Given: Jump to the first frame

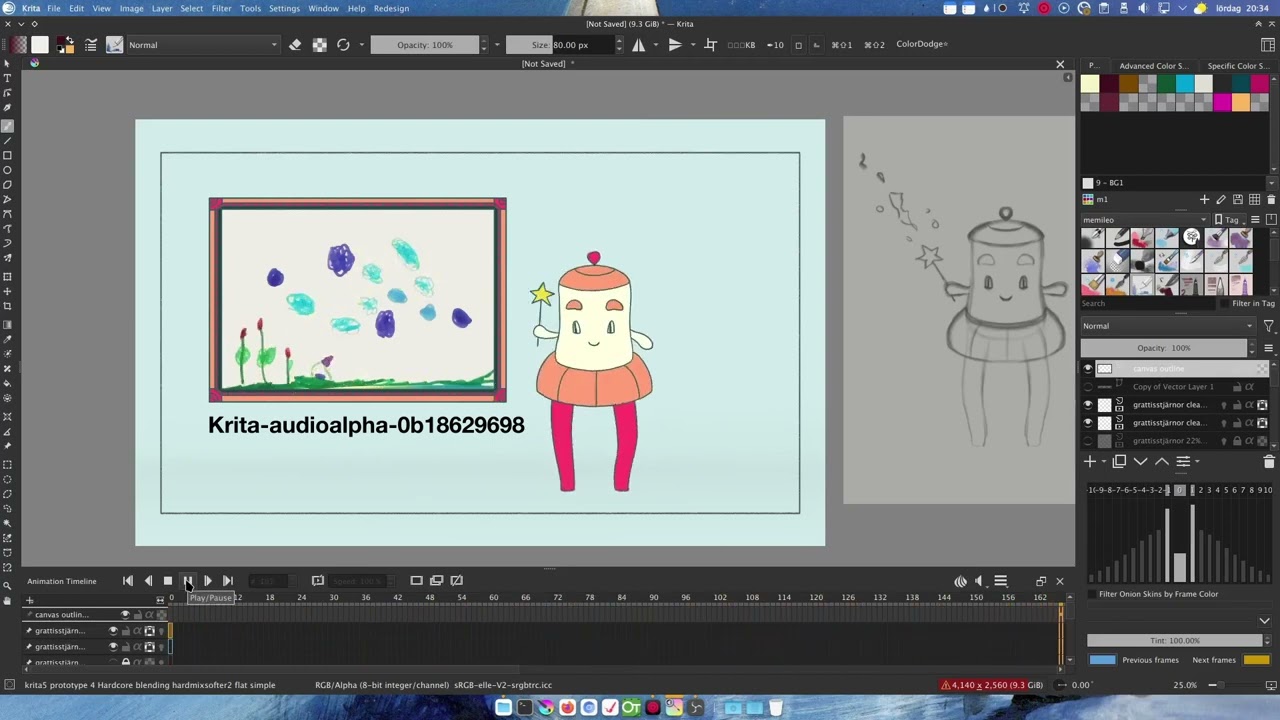Looking at the screenshot, I should (127, 581).
